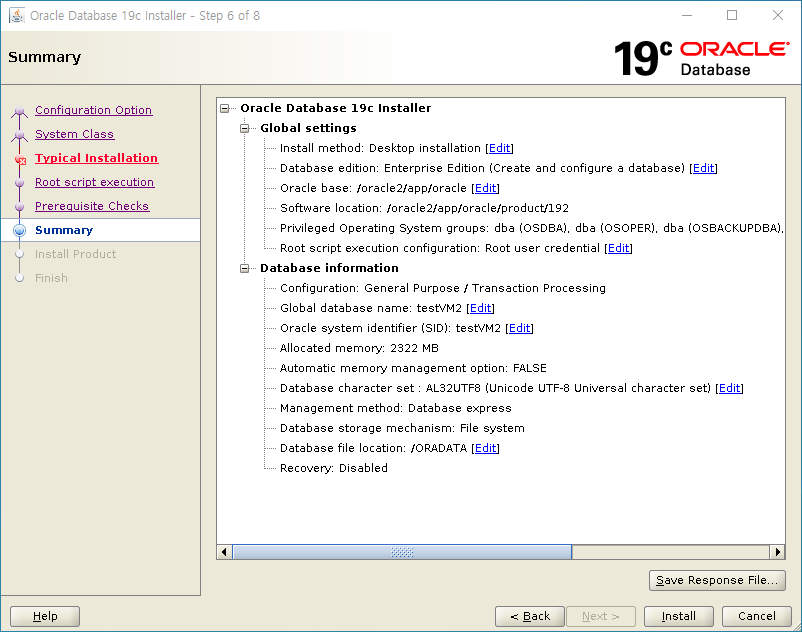Click the horizontal scrollbar left arrow
The height and width of the screenshot is (632, 802).
pos(224,552)
